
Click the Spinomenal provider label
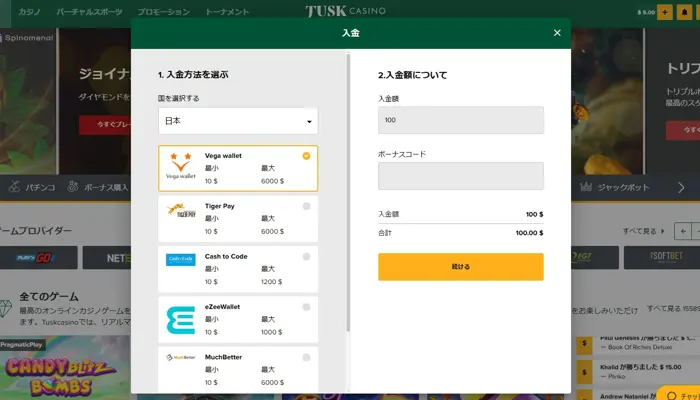(27, 38)
